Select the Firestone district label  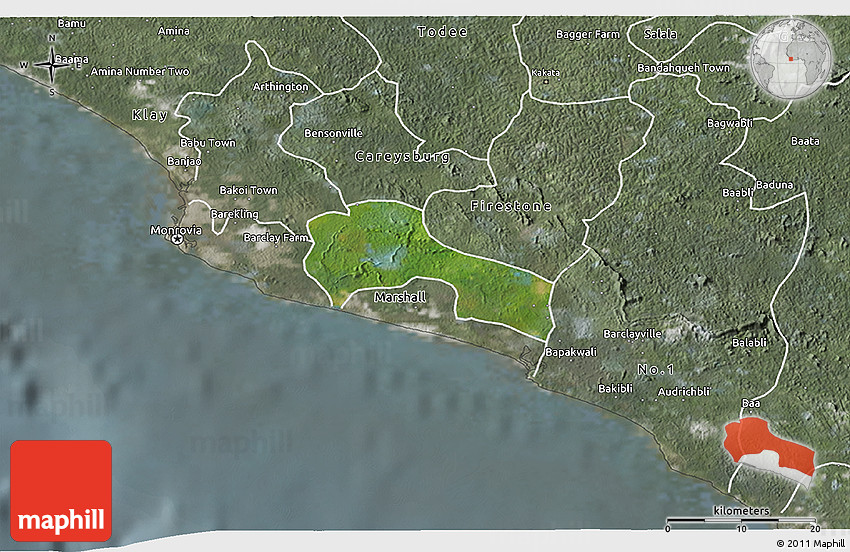[511, 205]
